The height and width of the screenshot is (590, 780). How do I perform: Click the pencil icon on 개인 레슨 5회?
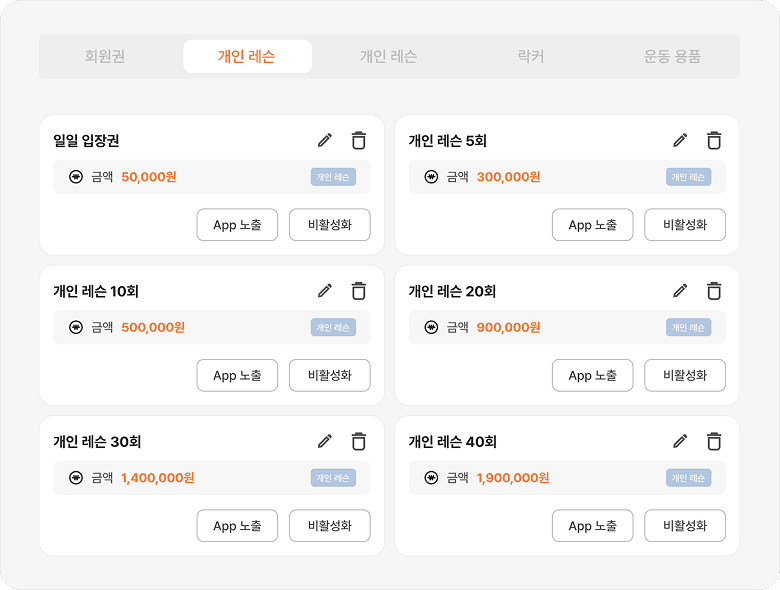point(680,140)
